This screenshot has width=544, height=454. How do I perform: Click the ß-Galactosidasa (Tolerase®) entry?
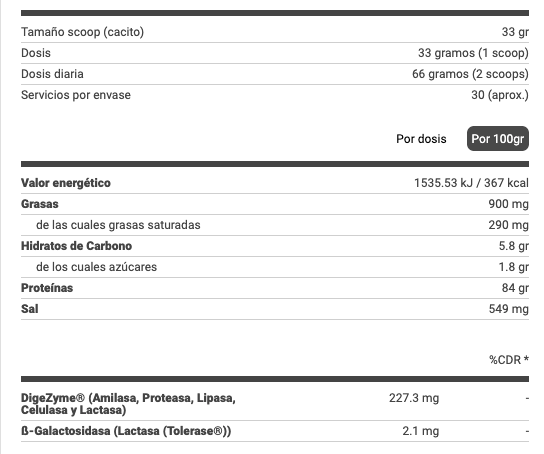pyautogui.click(x=126, y=431)
